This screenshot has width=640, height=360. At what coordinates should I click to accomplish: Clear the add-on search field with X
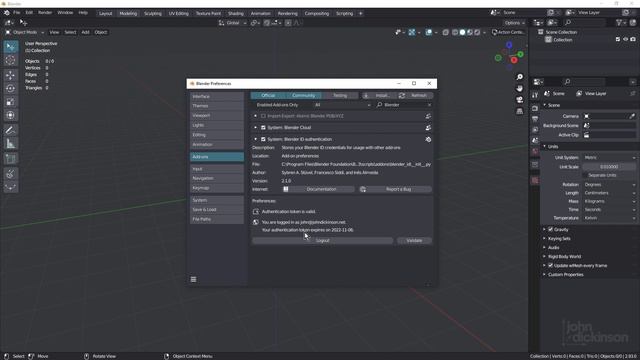pyautogui.click(x=429, y=105)
